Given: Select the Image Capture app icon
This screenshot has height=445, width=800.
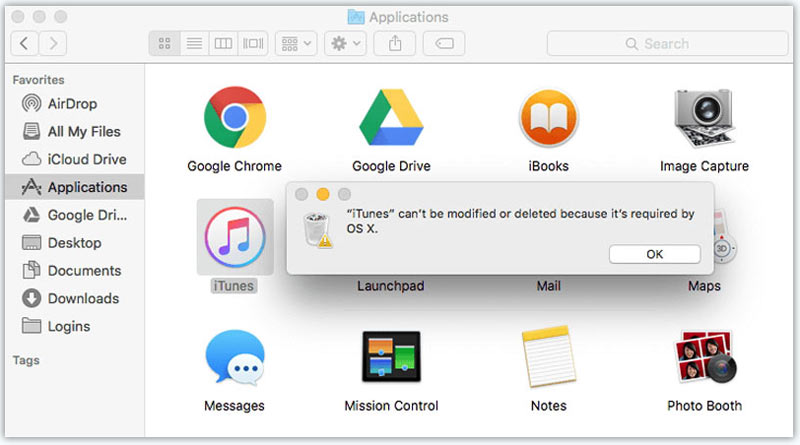Looking at the screenshot, I should 704,118.
